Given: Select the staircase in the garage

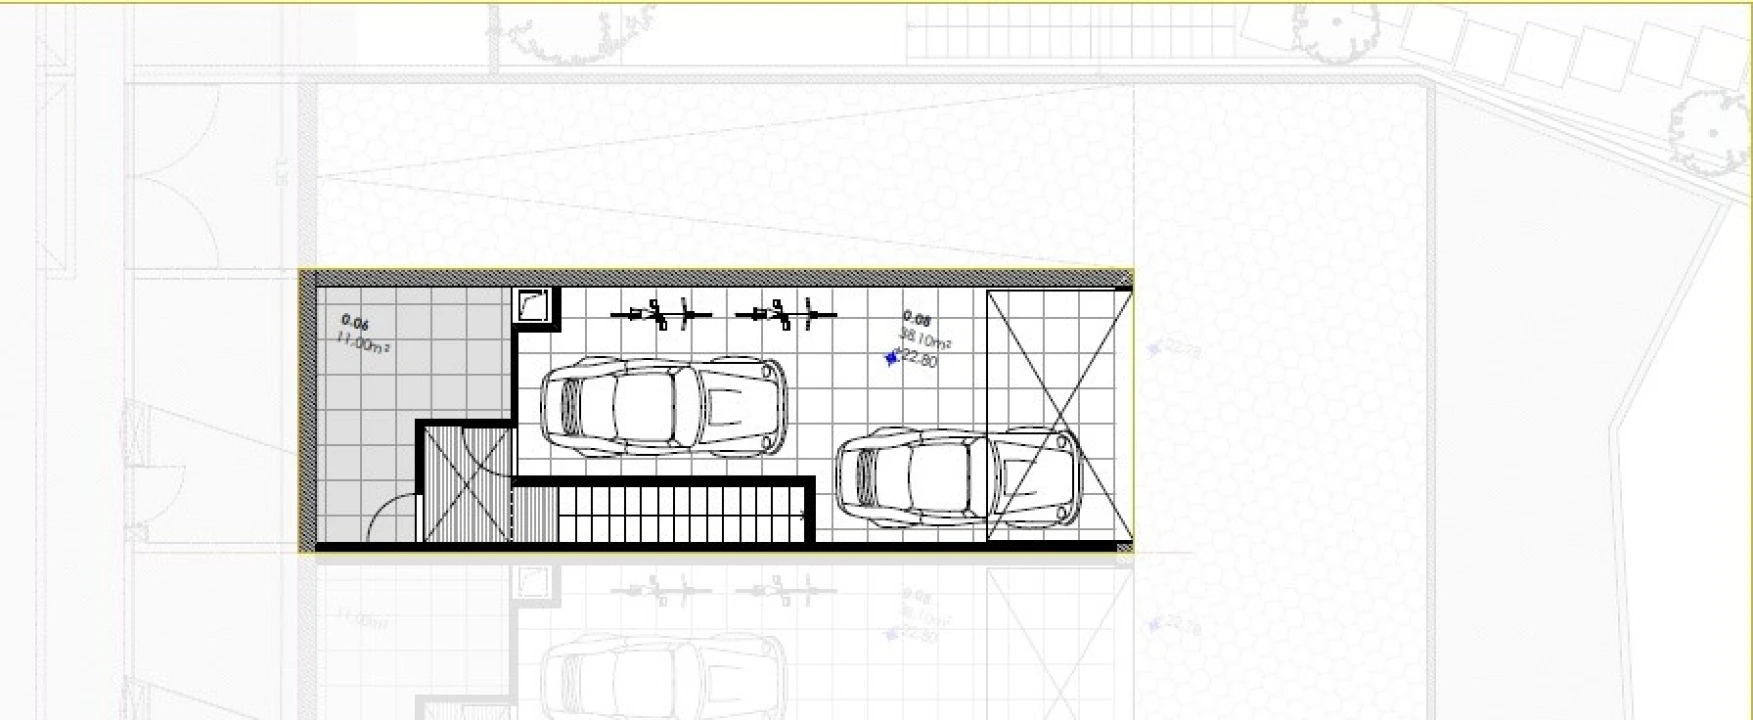Looking at the screenshot, I should coord(682,514).
